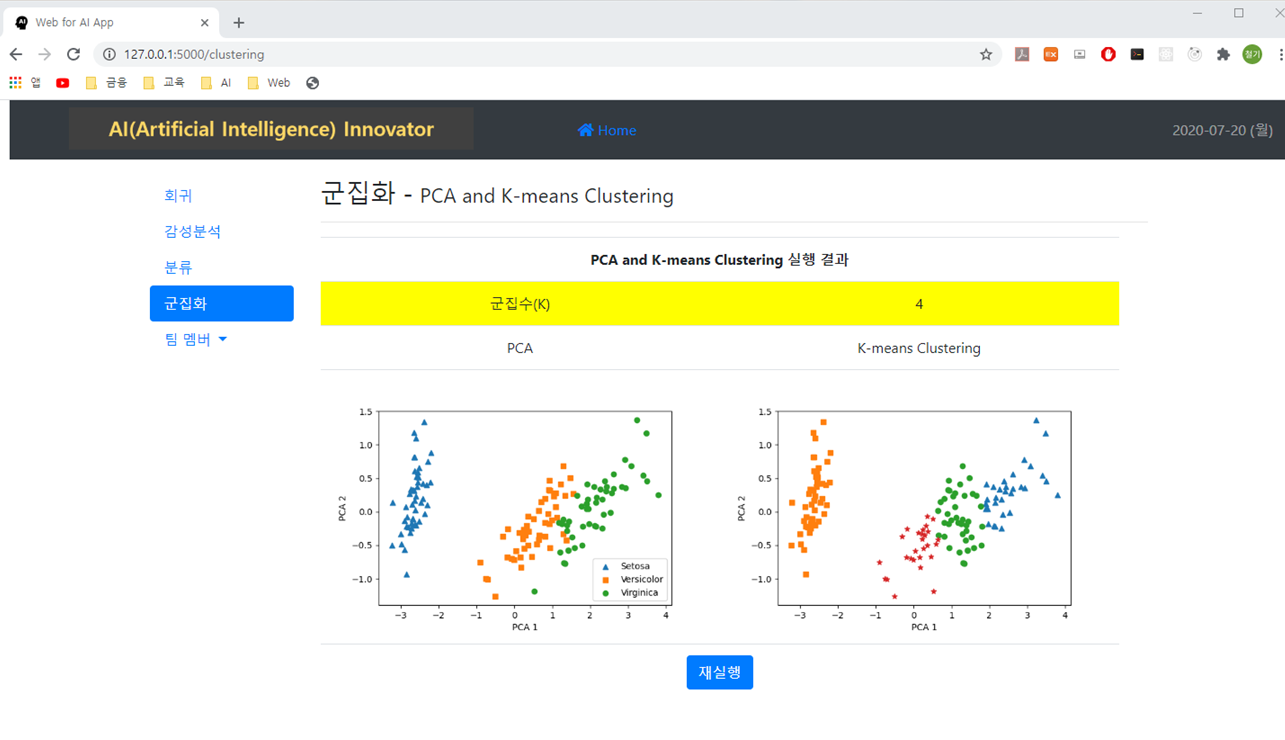1285x740 pixels.
Task: Click the back navigation arrow
Action: click(15, 54)
